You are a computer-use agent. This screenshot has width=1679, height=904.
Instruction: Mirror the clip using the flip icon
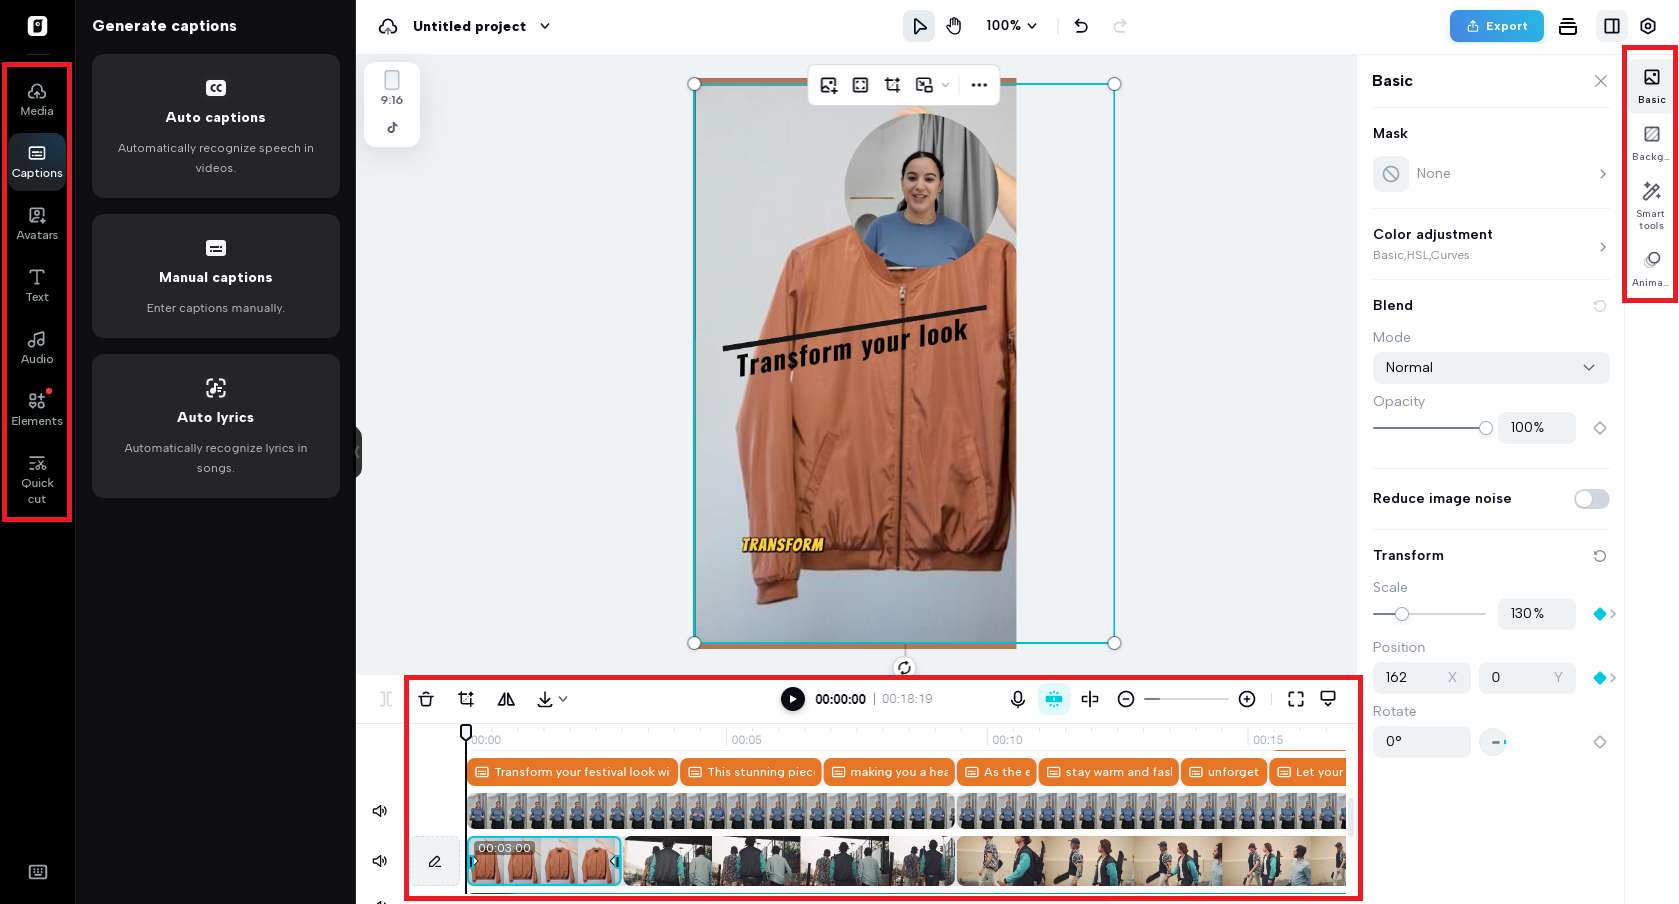506,699
